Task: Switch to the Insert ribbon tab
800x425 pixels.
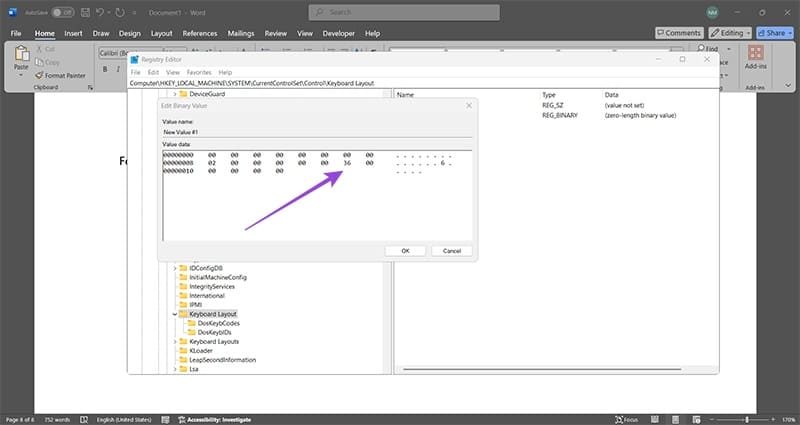Action: point(73,33)
